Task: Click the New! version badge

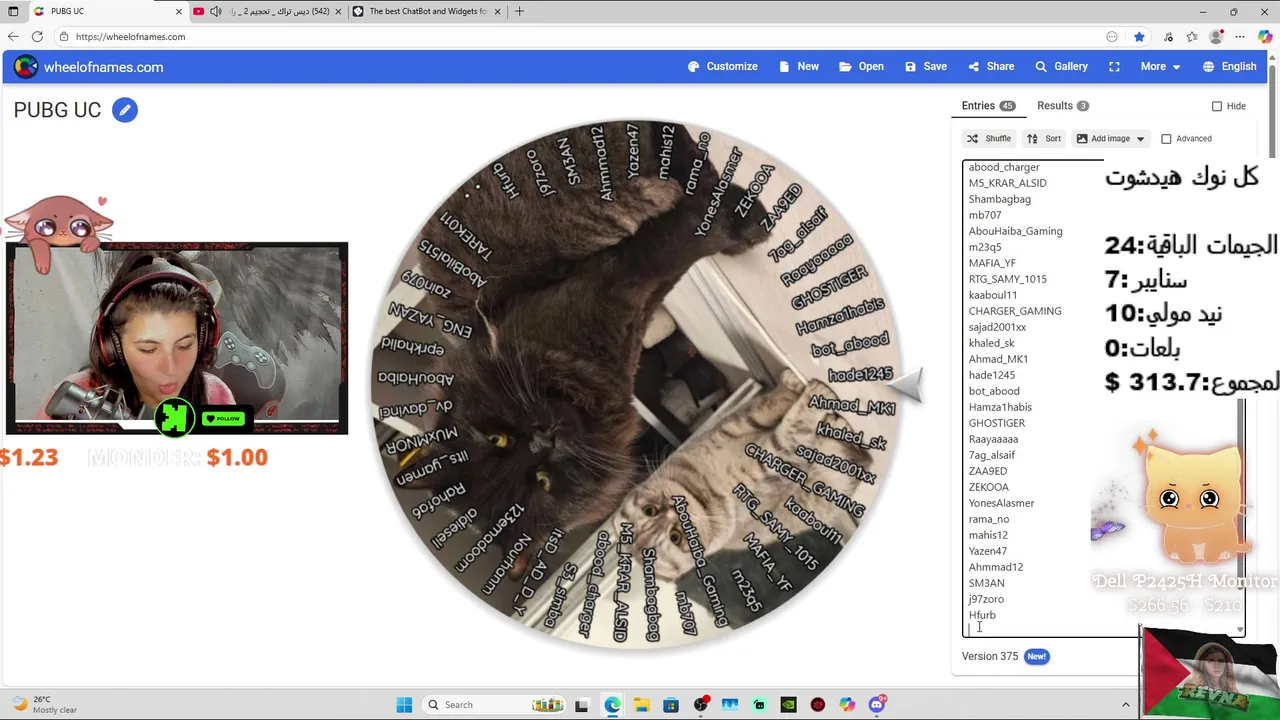Action: point(1036,657)
